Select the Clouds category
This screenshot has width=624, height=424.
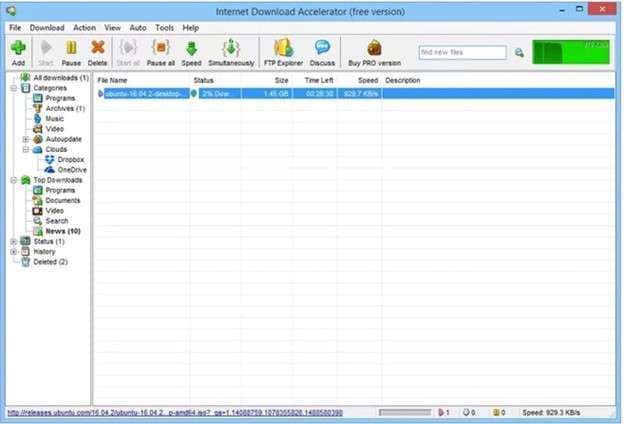[x=56, y=150]
